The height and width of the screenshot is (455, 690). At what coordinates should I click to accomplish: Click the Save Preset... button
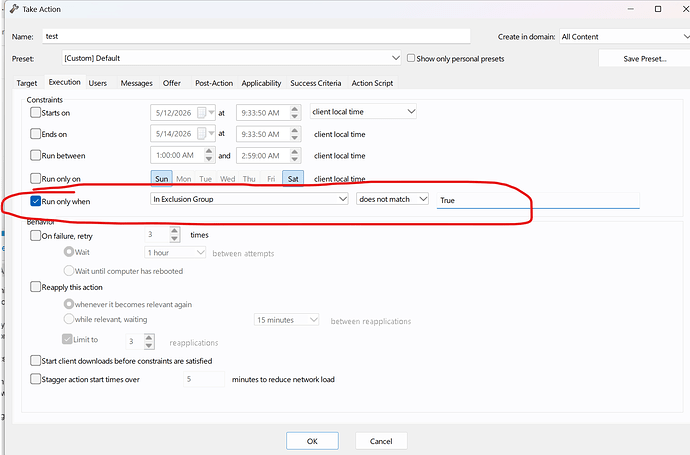coord(645,59)
